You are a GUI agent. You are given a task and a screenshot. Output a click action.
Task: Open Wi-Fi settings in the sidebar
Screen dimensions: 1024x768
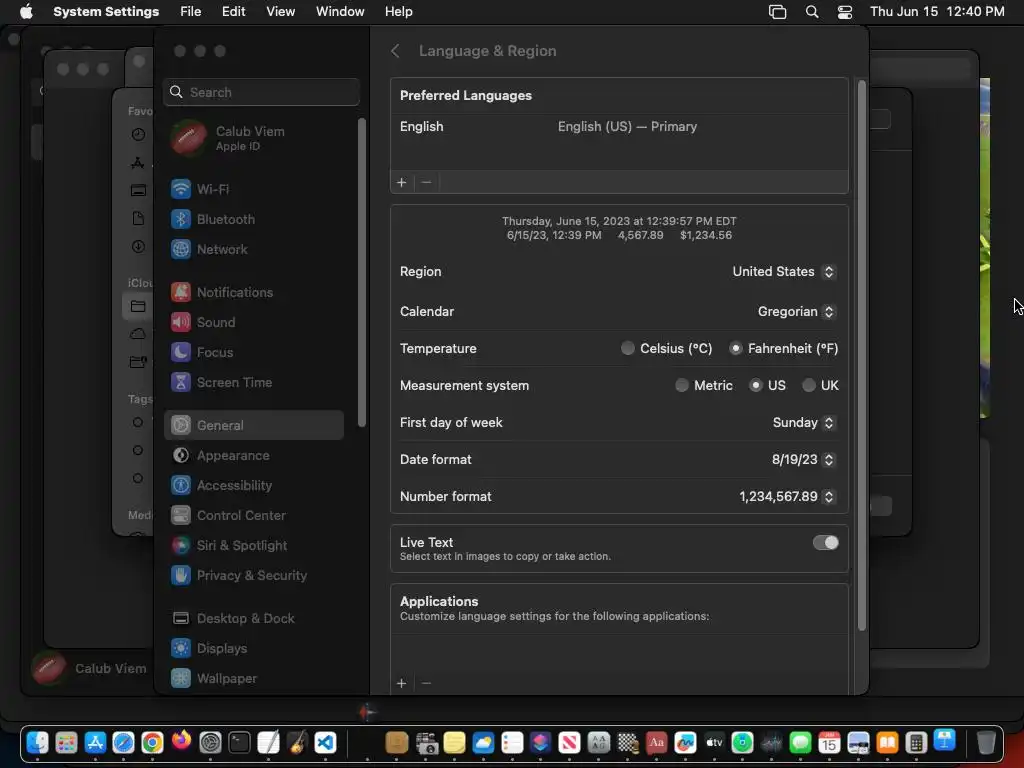point(253,189)
